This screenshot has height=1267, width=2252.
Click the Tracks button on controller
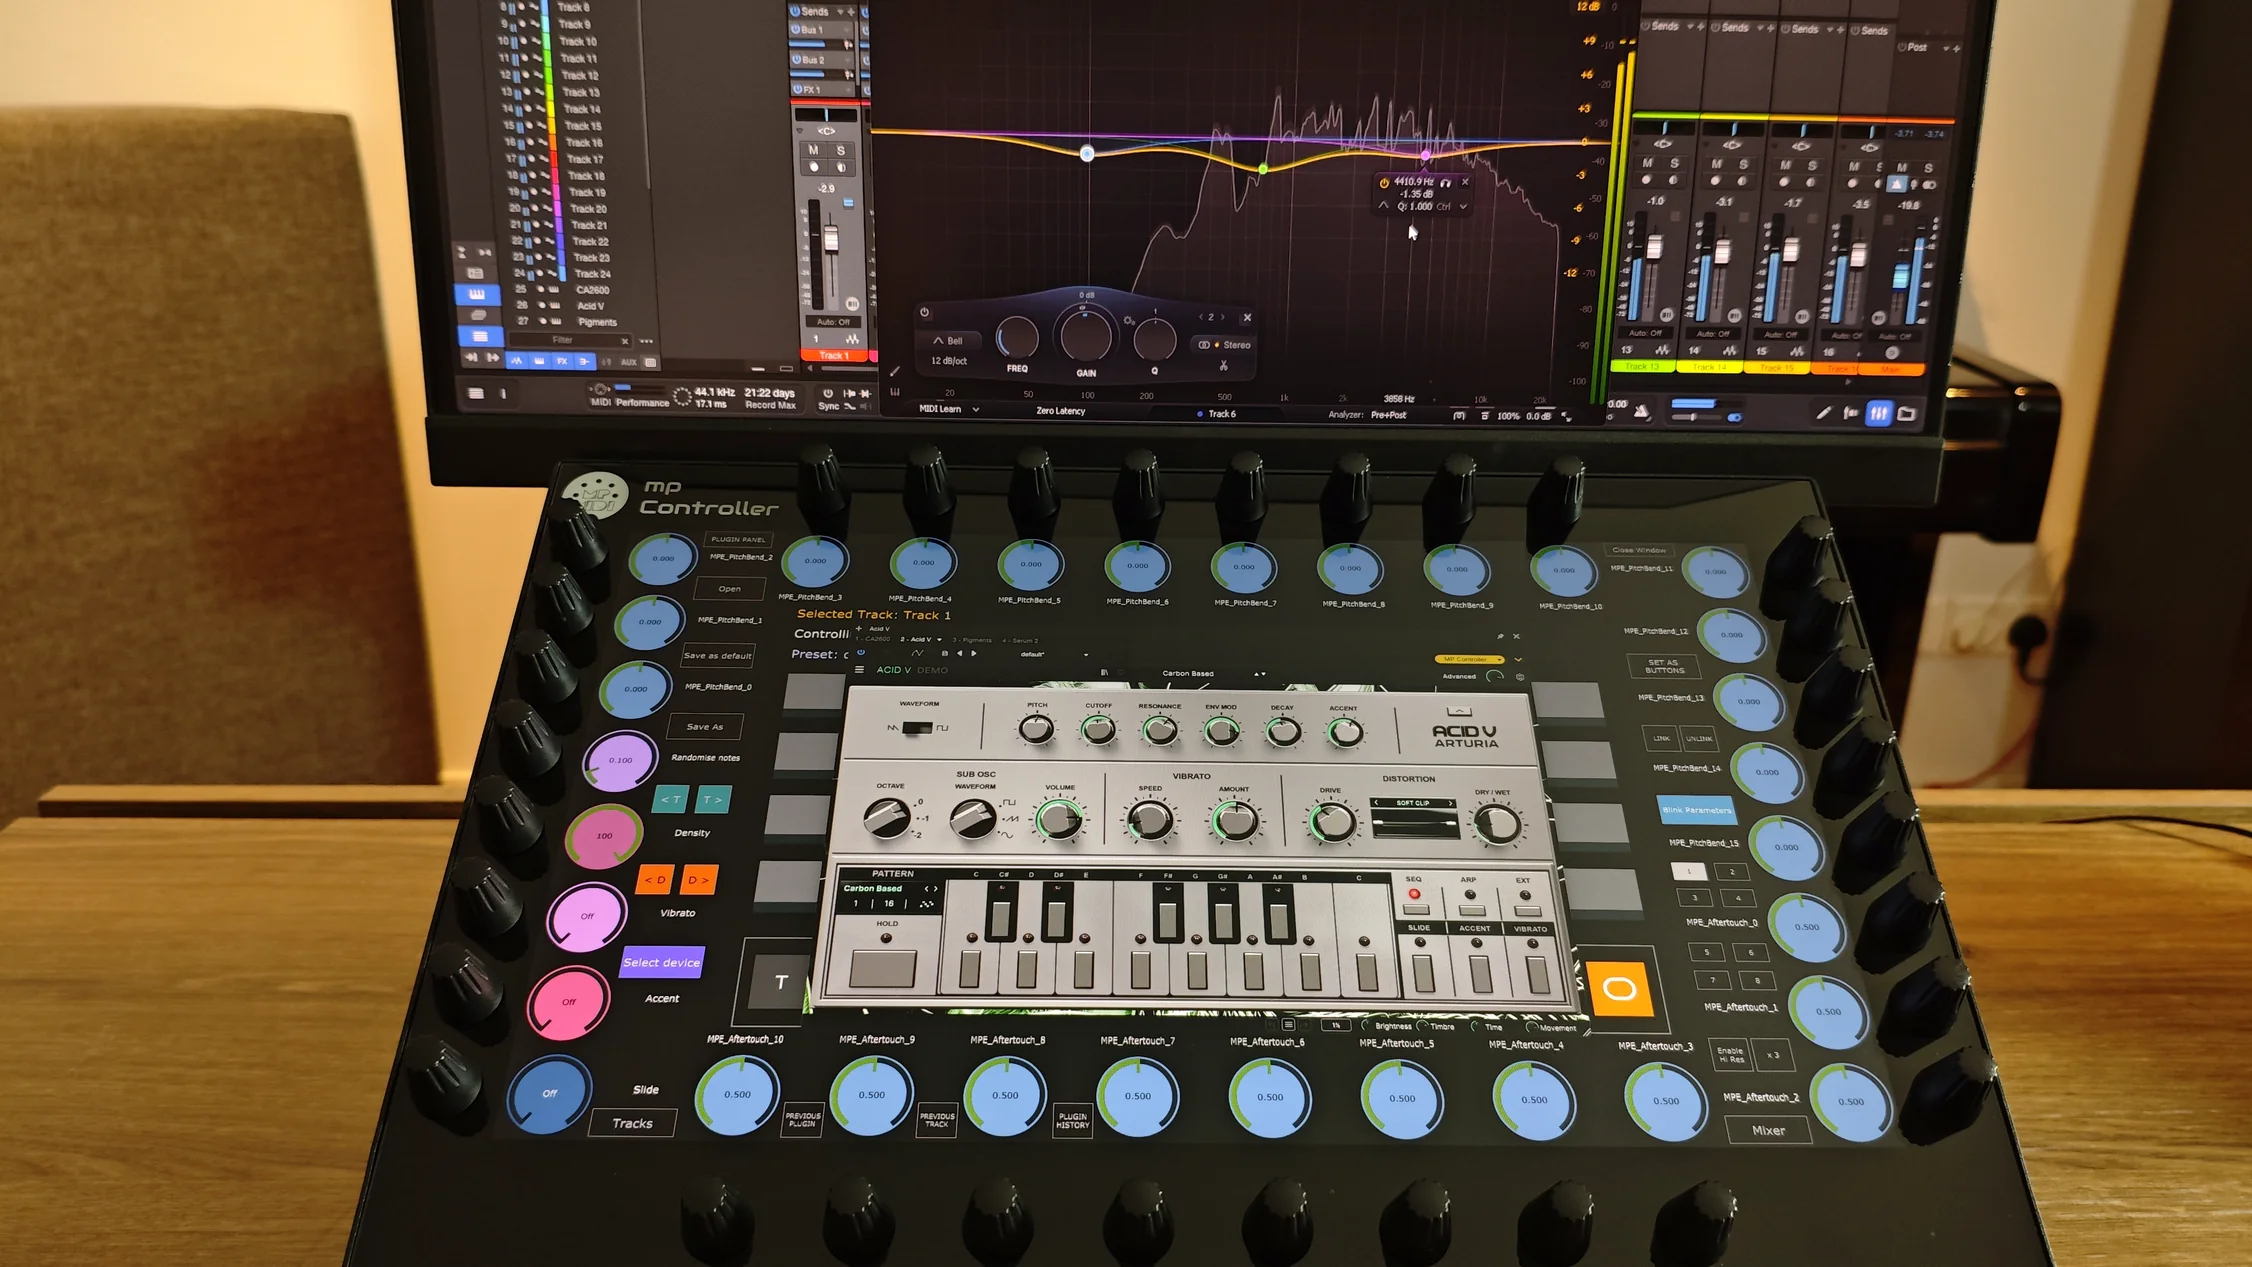pyautogui.click(x=632, y=1123)
